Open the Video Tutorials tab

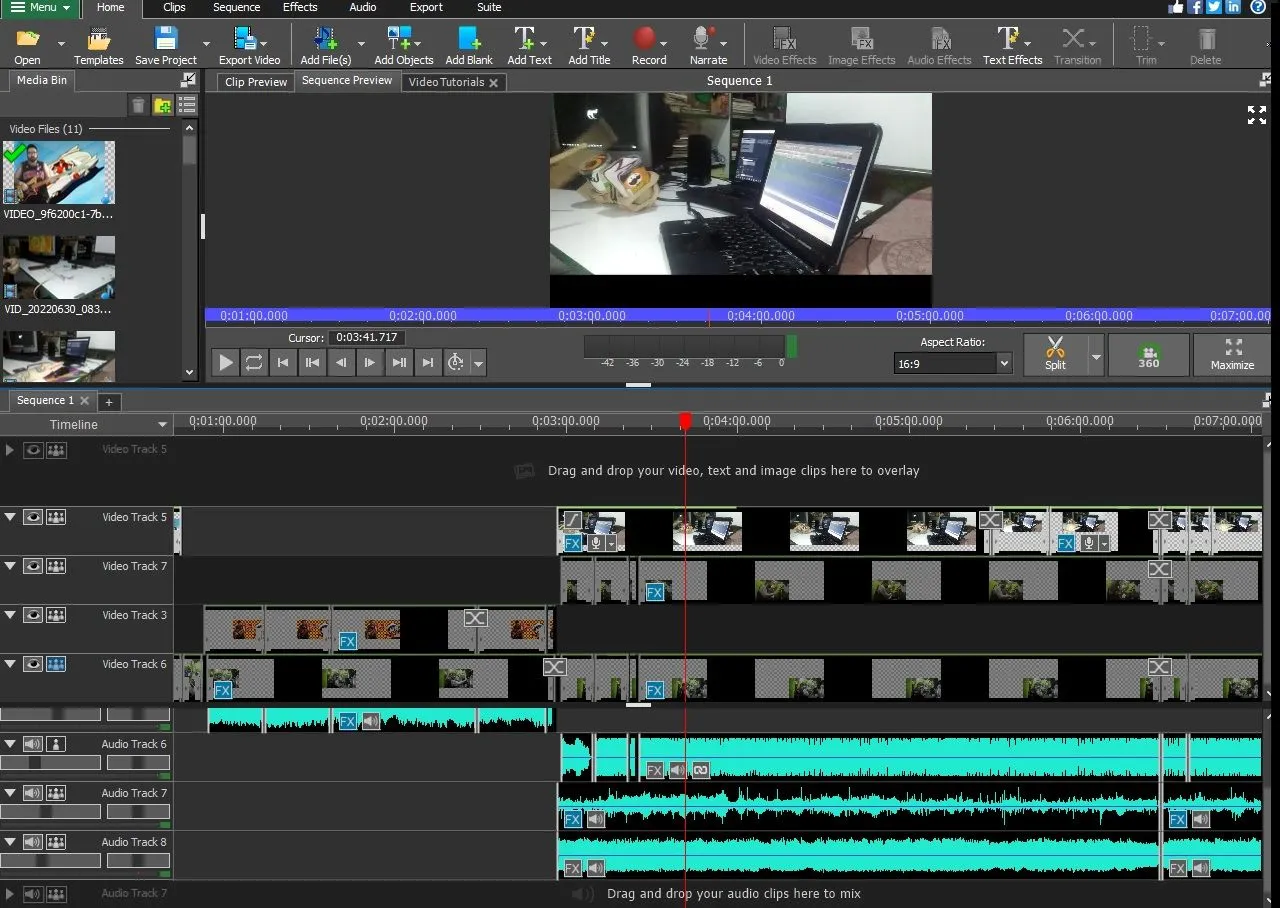pos(446,82)
